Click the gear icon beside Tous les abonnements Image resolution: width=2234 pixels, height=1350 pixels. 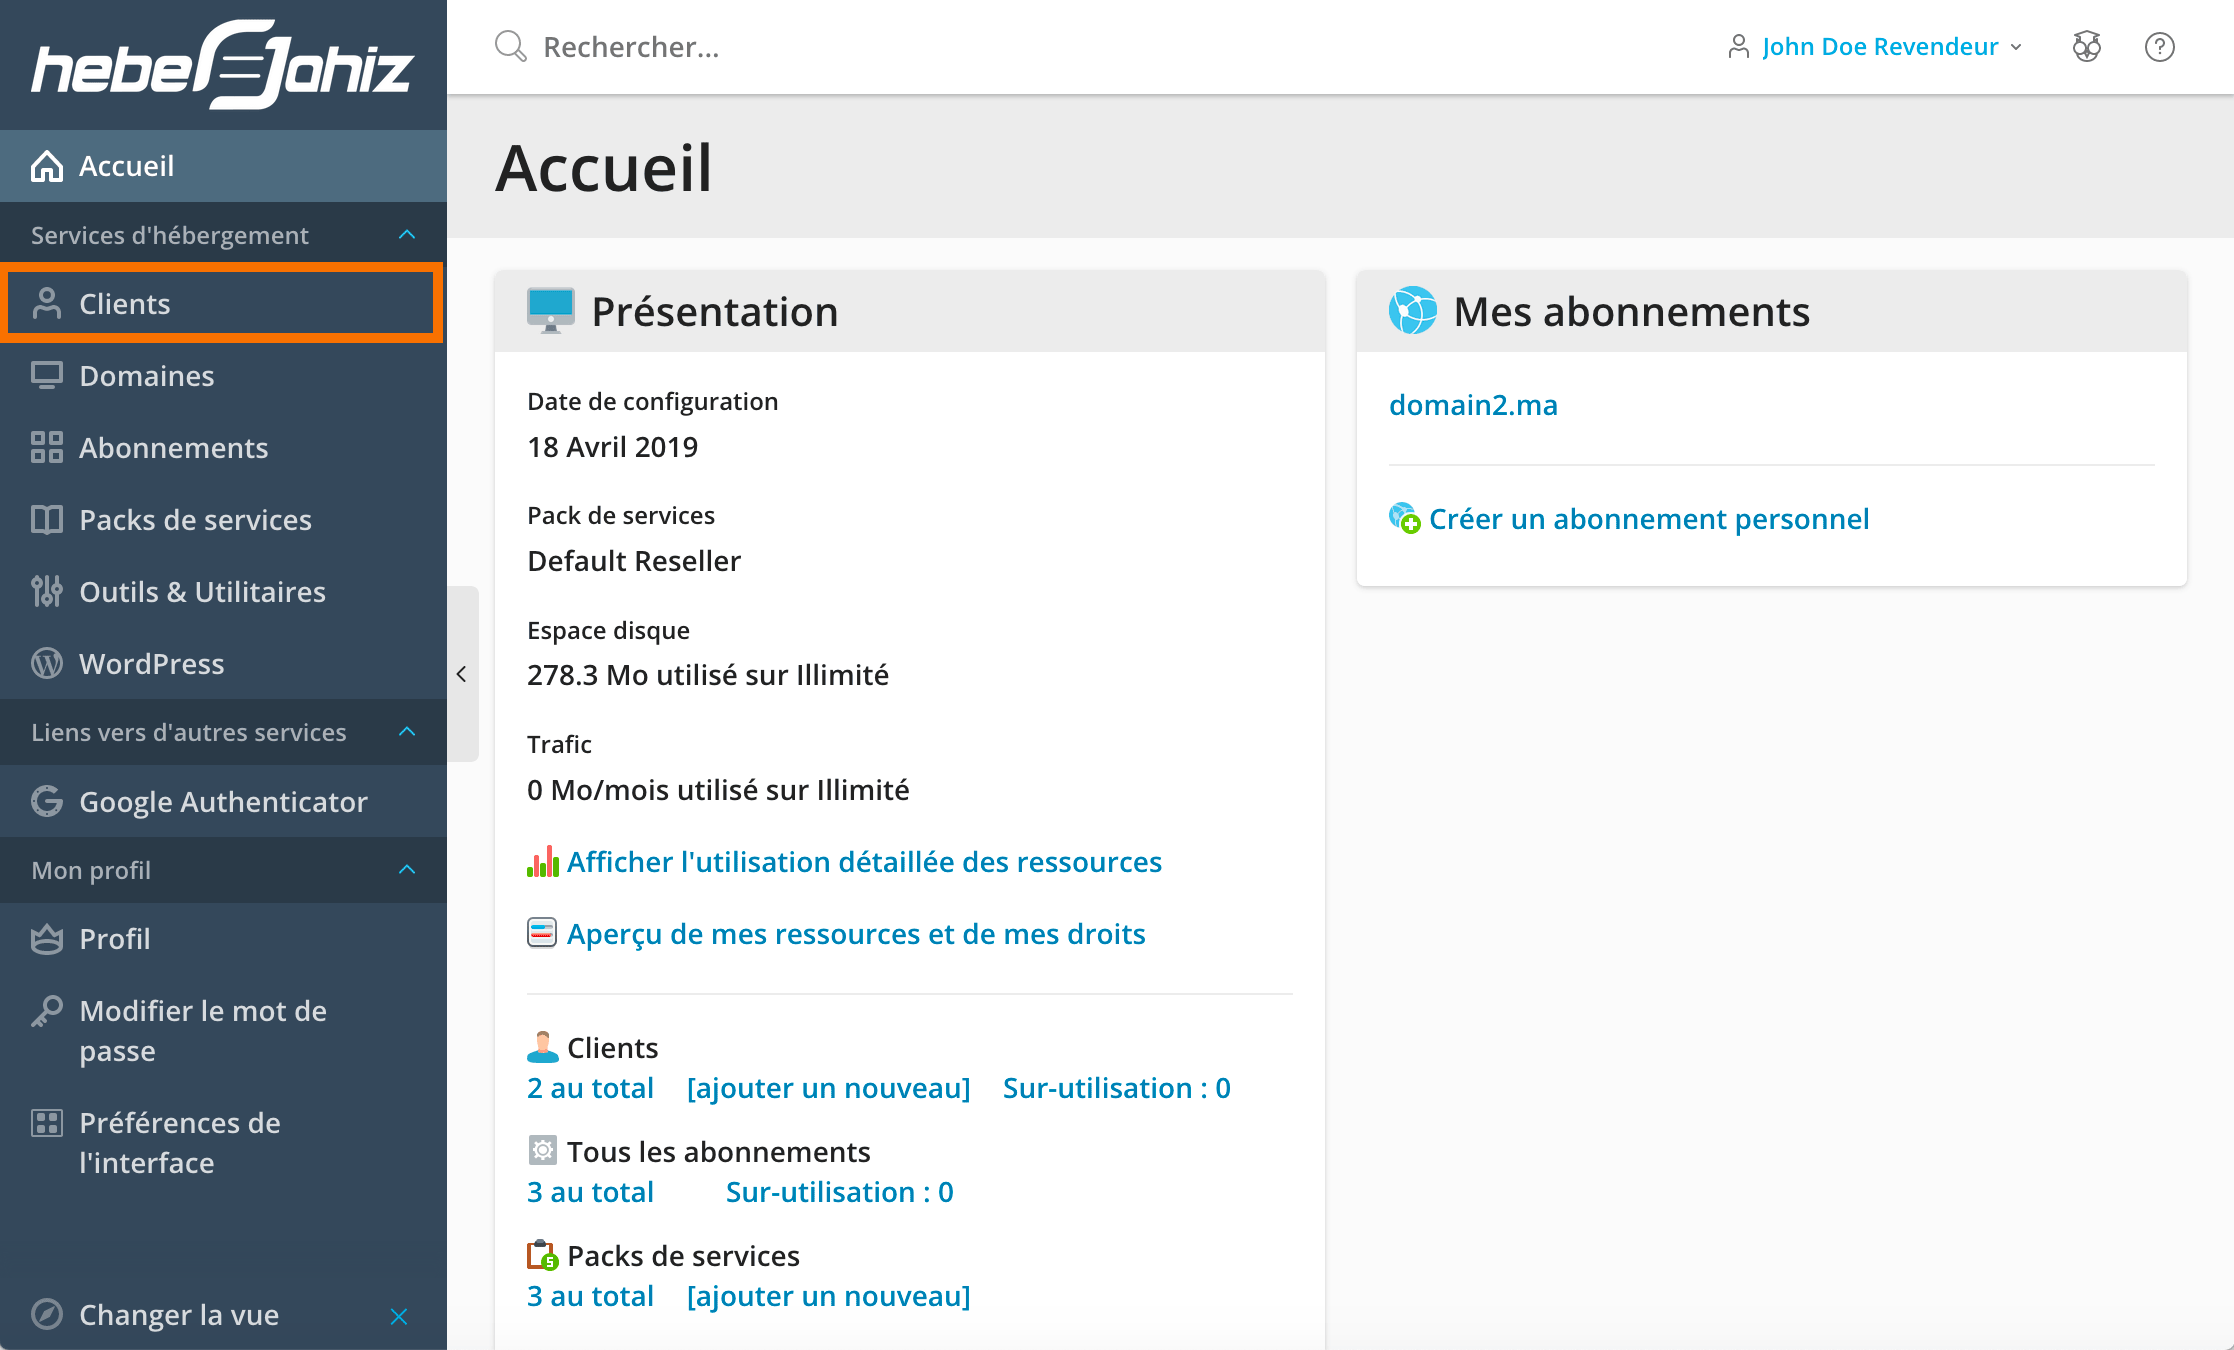point(542,1151)
